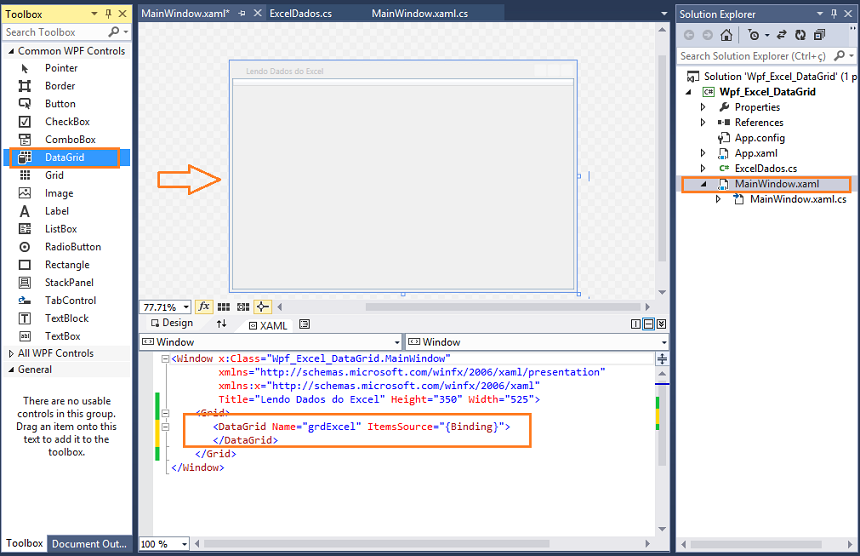This screenshot has width=860, height=556.
Task: Toggle snap to gridlines button
Action: tap(243, 307)
